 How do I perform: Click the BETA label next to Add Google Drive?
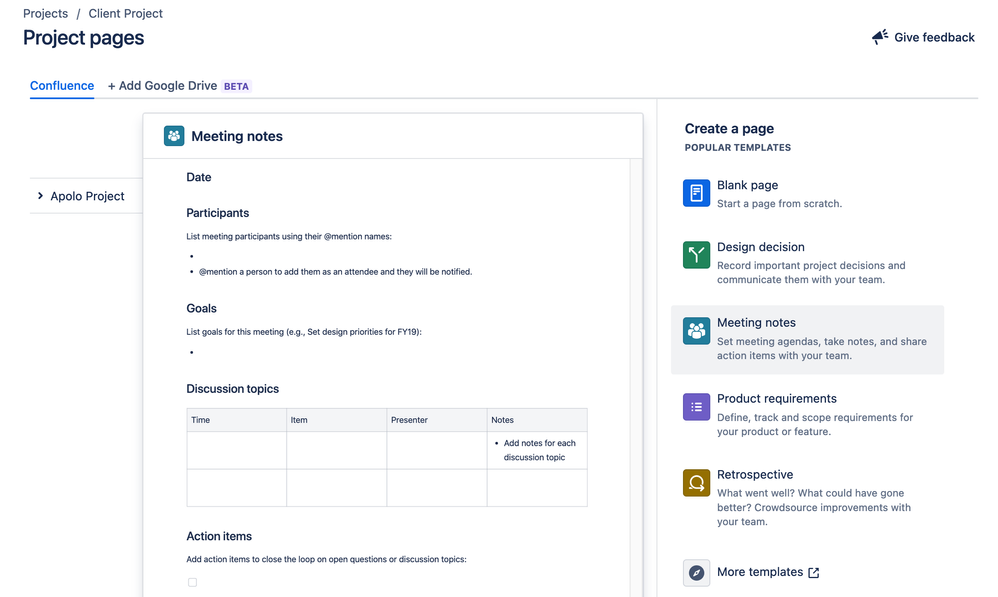click(x=236, y=86)
